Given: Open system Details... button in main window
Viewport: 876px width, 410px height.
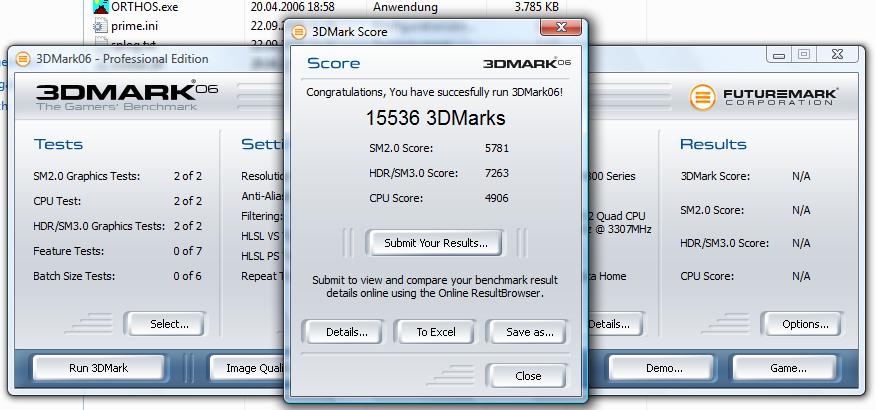Looking at the screenshot, I should pos(615,324).
